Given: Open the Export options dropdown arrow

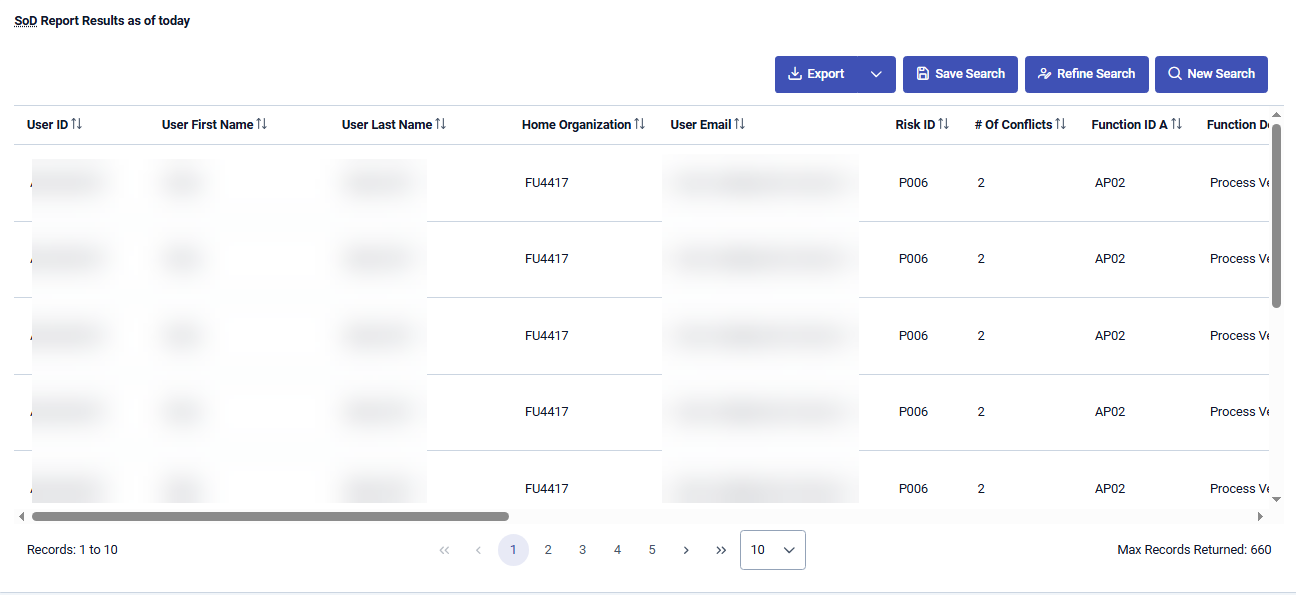Looking at the screenshot, I should pos(877,74).
